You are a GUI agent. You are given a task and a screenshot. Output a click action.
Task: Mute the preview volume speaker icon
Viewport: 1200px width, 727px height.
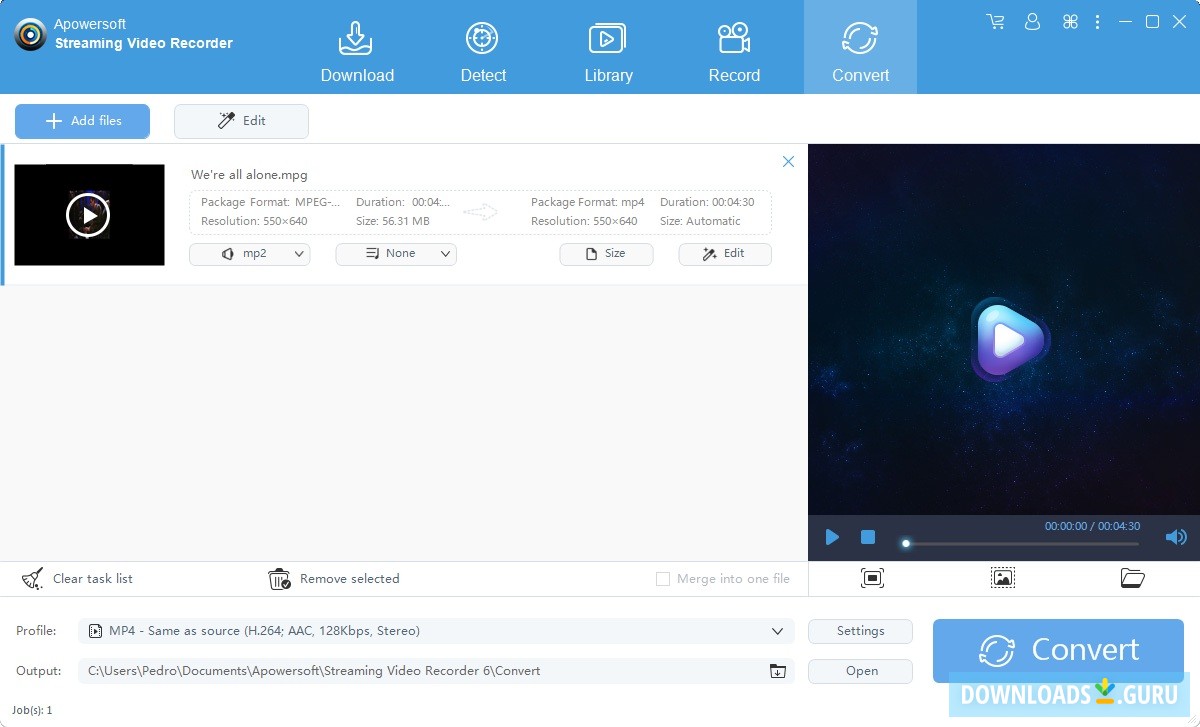1176,538
